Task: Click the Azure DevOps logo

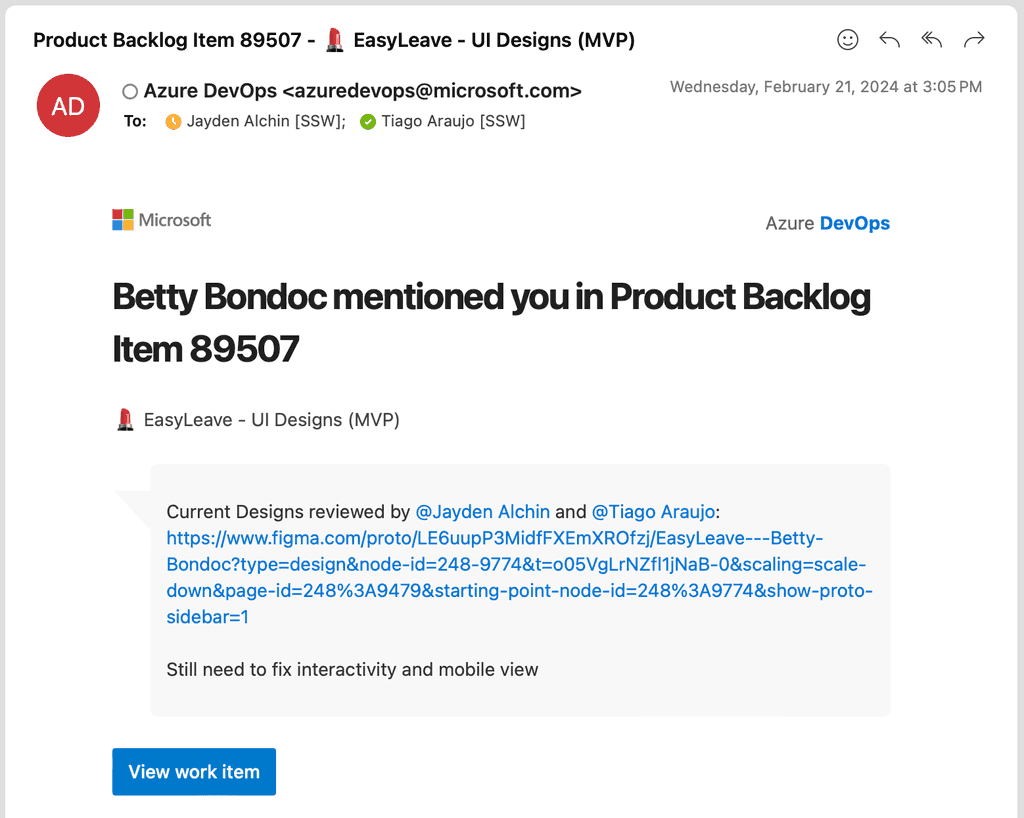Action: tap(827, 223)
